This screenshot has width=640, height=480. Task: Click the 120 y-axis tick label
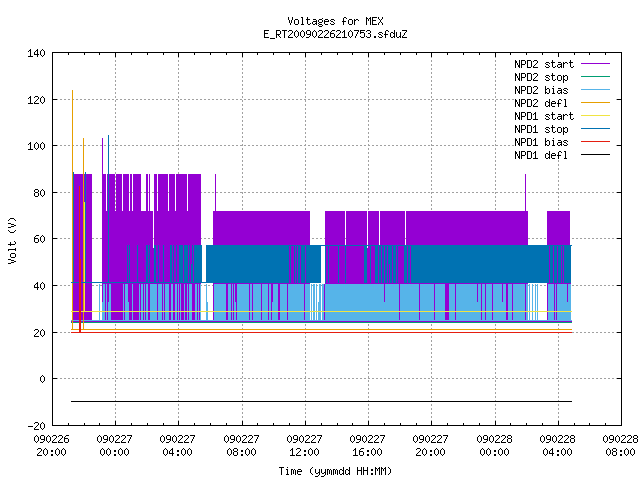(36, 100)
